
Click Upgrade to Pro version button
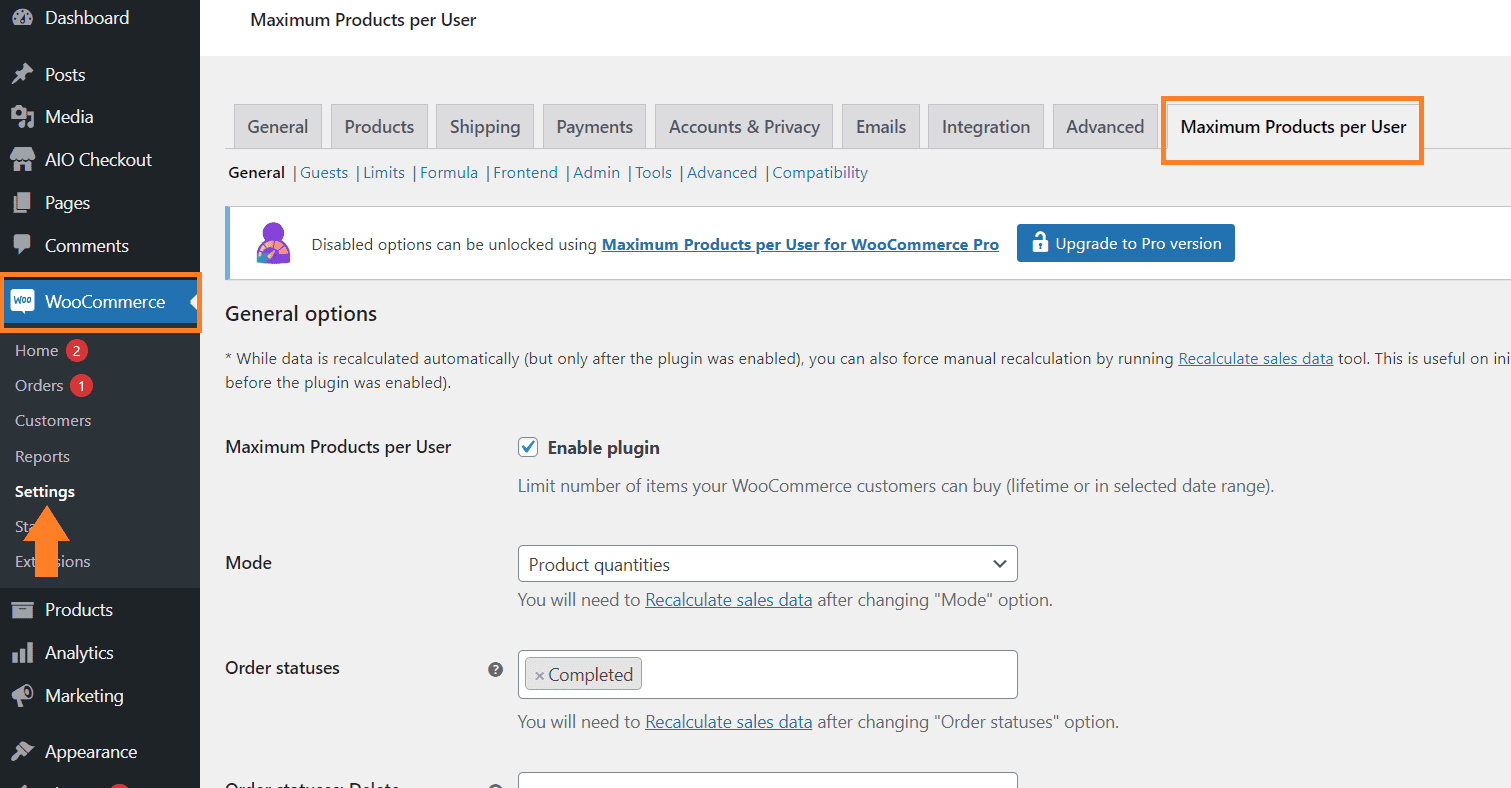pos(1126,243)
